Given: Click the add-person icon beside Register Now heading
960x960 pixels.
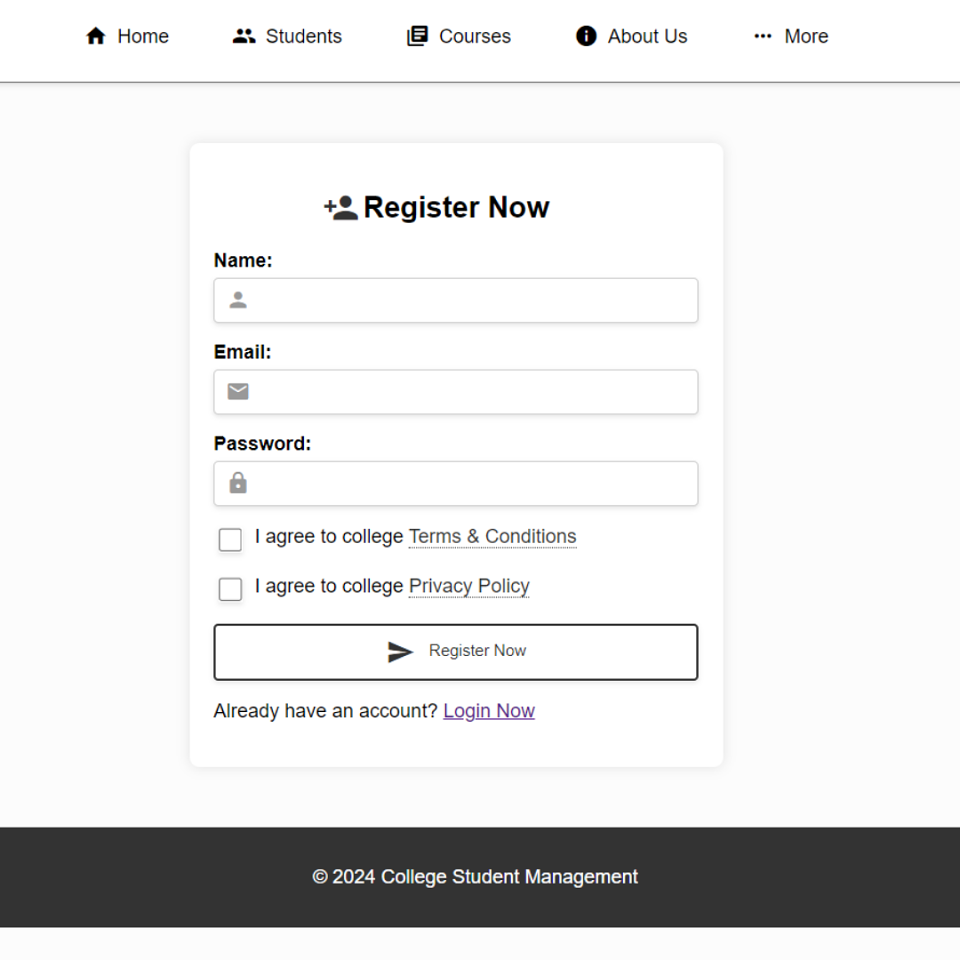Looking at the screenshot, I should pos(340,208).
